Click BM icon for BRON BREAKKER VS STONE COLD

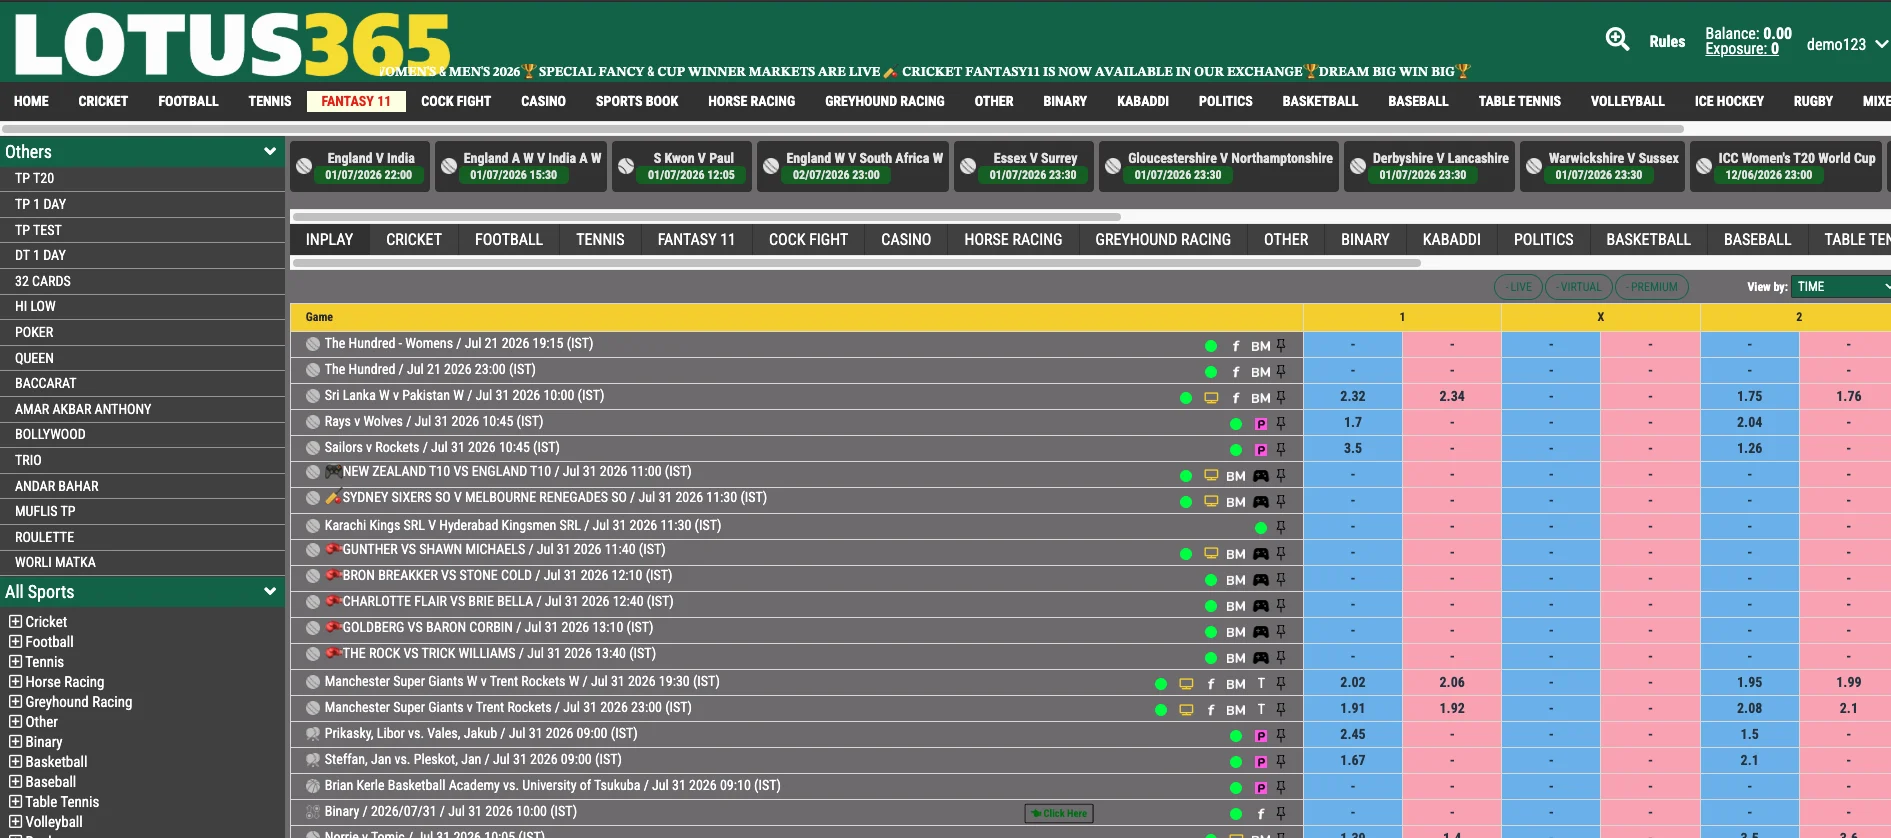pos(1236,580)
